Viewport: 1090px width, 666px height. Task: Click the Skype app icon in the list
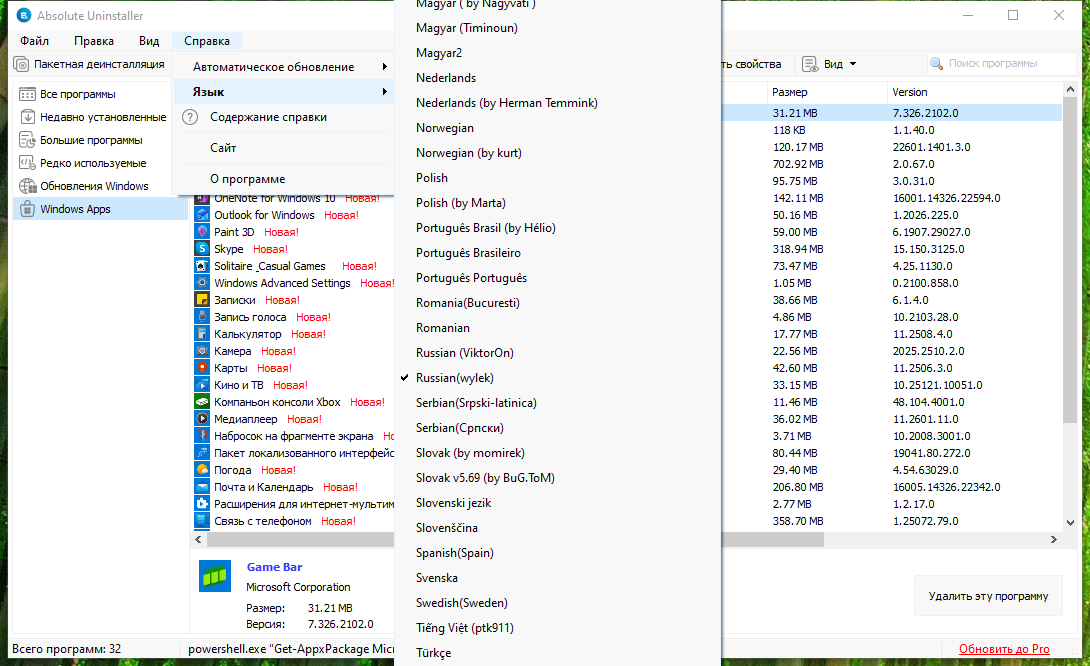(x=202, y=249)
